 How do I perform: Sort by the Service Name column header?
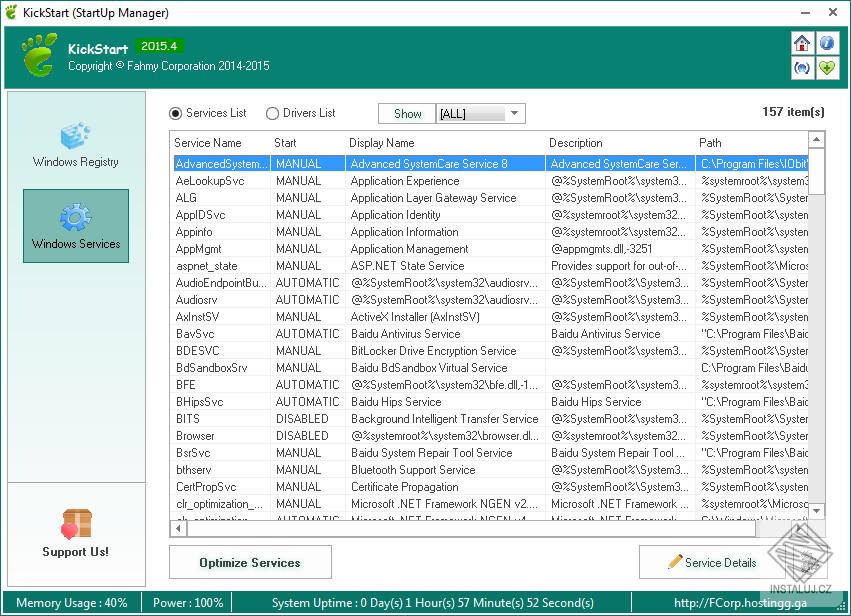coord(208,143)
